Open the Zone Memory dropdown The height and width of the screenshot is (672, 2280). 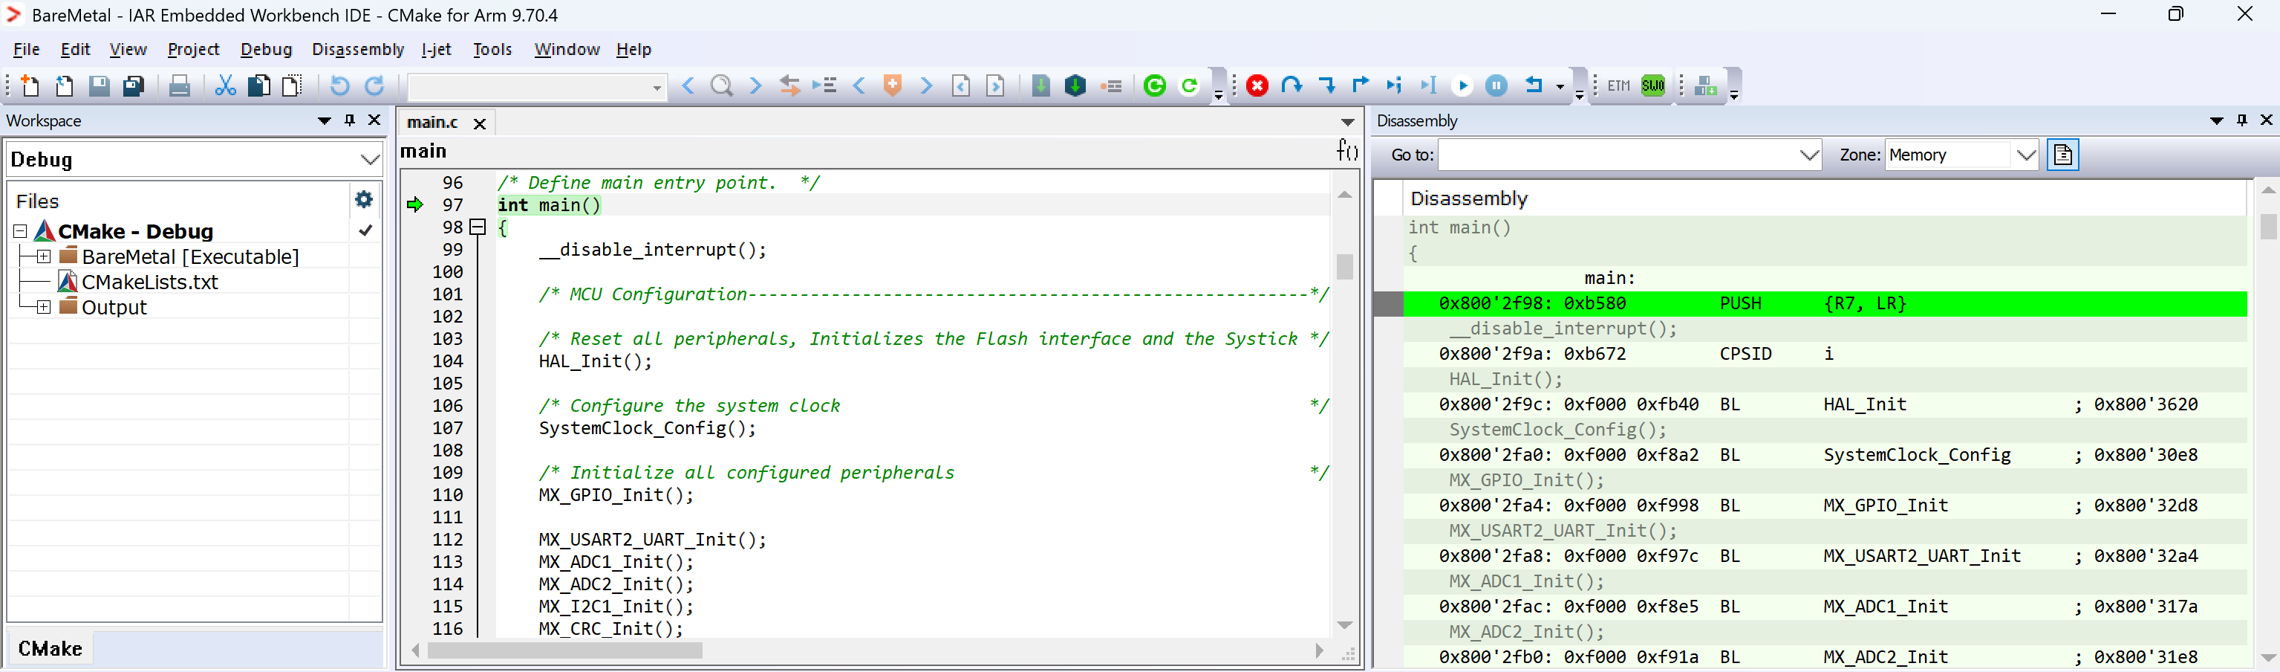pos(2026,155)
